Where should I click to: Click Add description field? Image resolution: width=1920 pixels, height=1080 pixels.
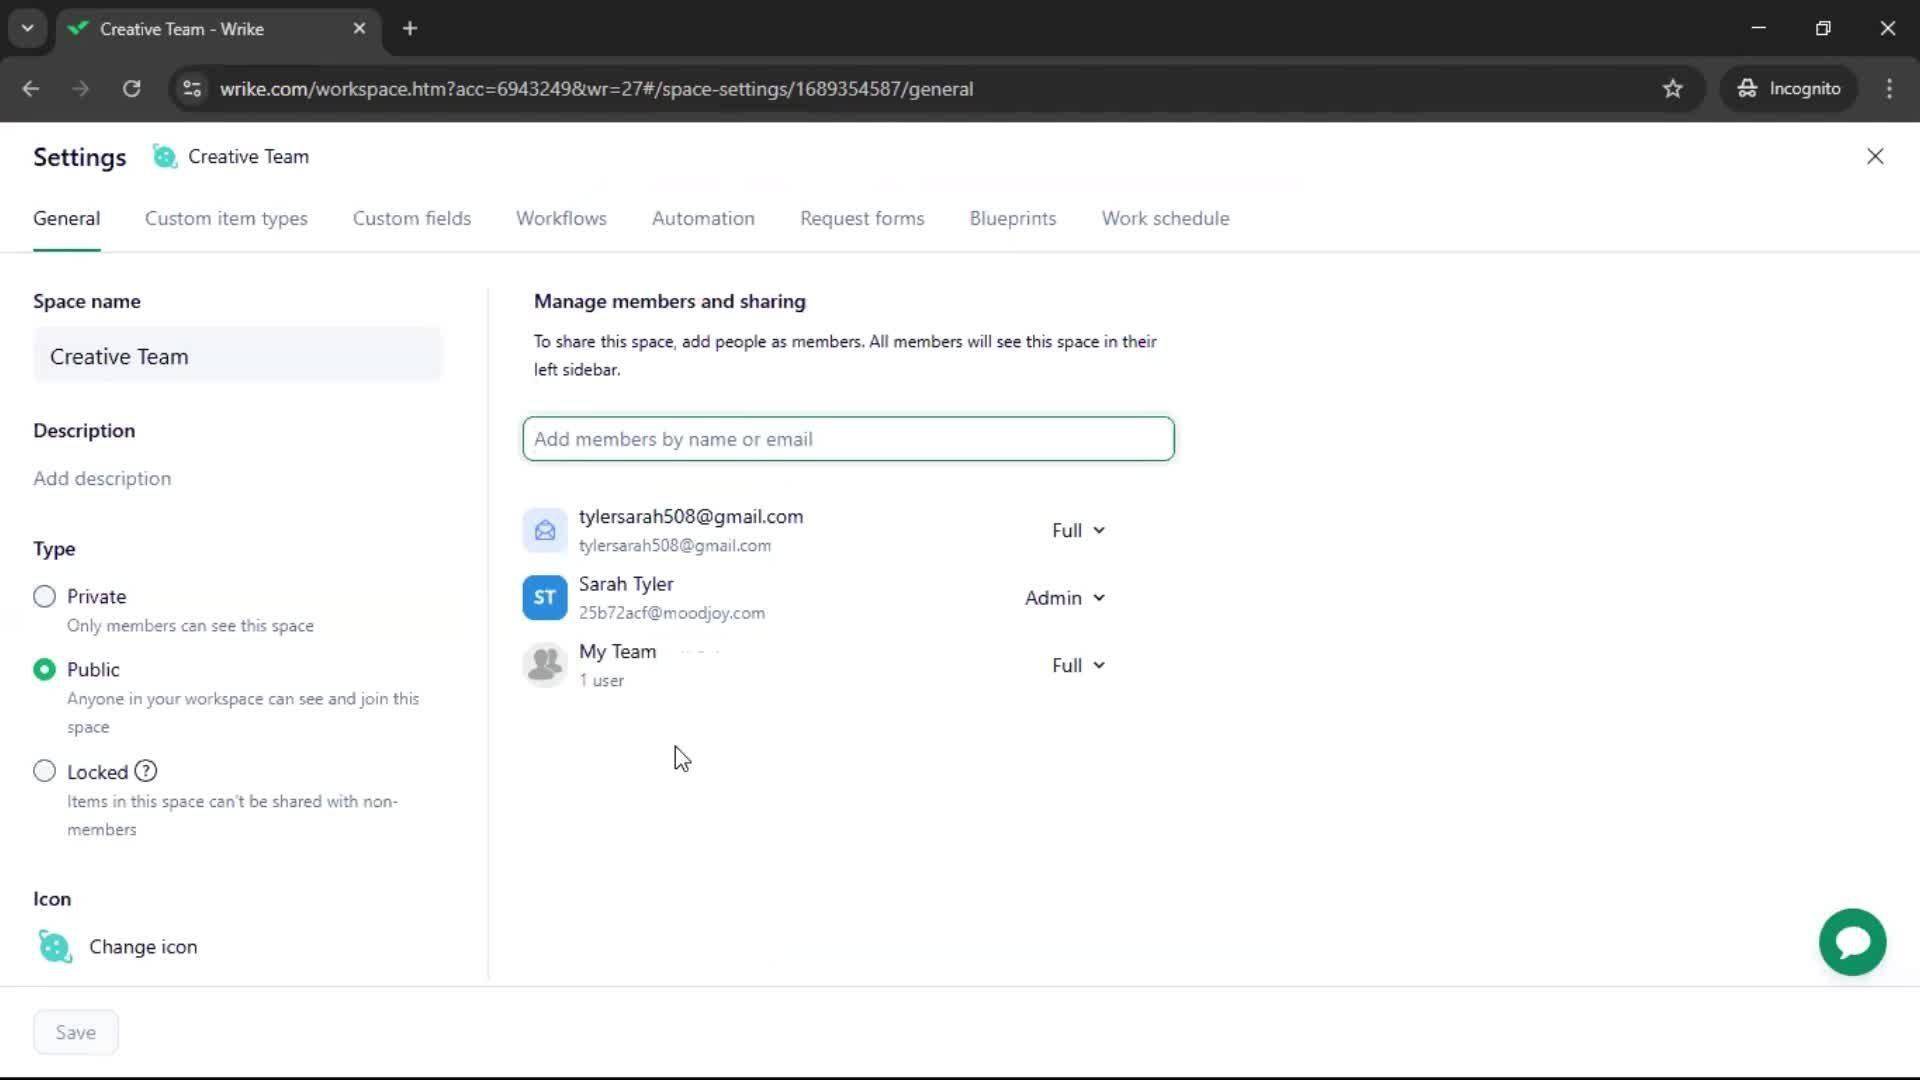(102, 478)
